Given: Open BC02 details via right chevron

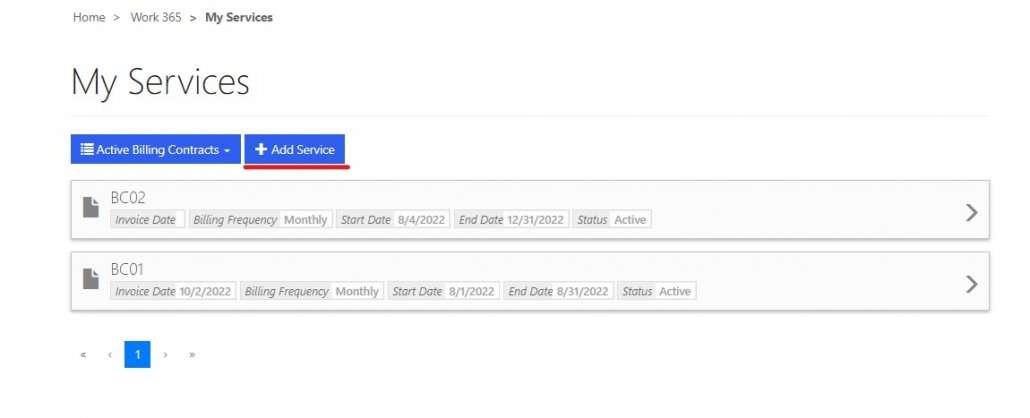Looking at the screenshot, I should click(972, 212).
